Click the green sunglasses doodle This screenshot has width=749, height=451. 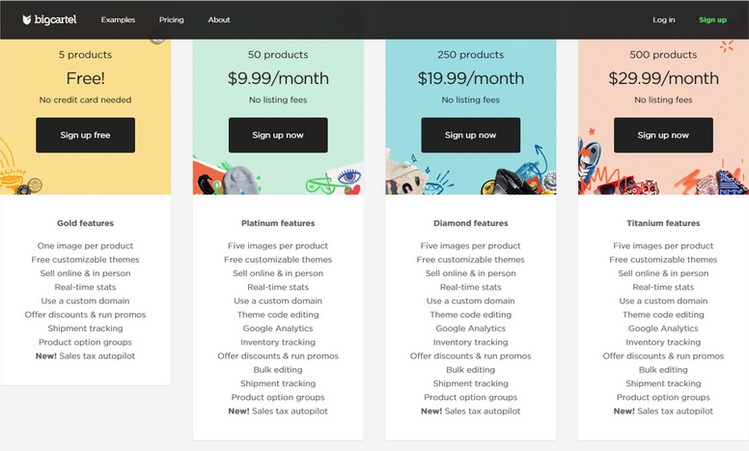tap(321, 185)
